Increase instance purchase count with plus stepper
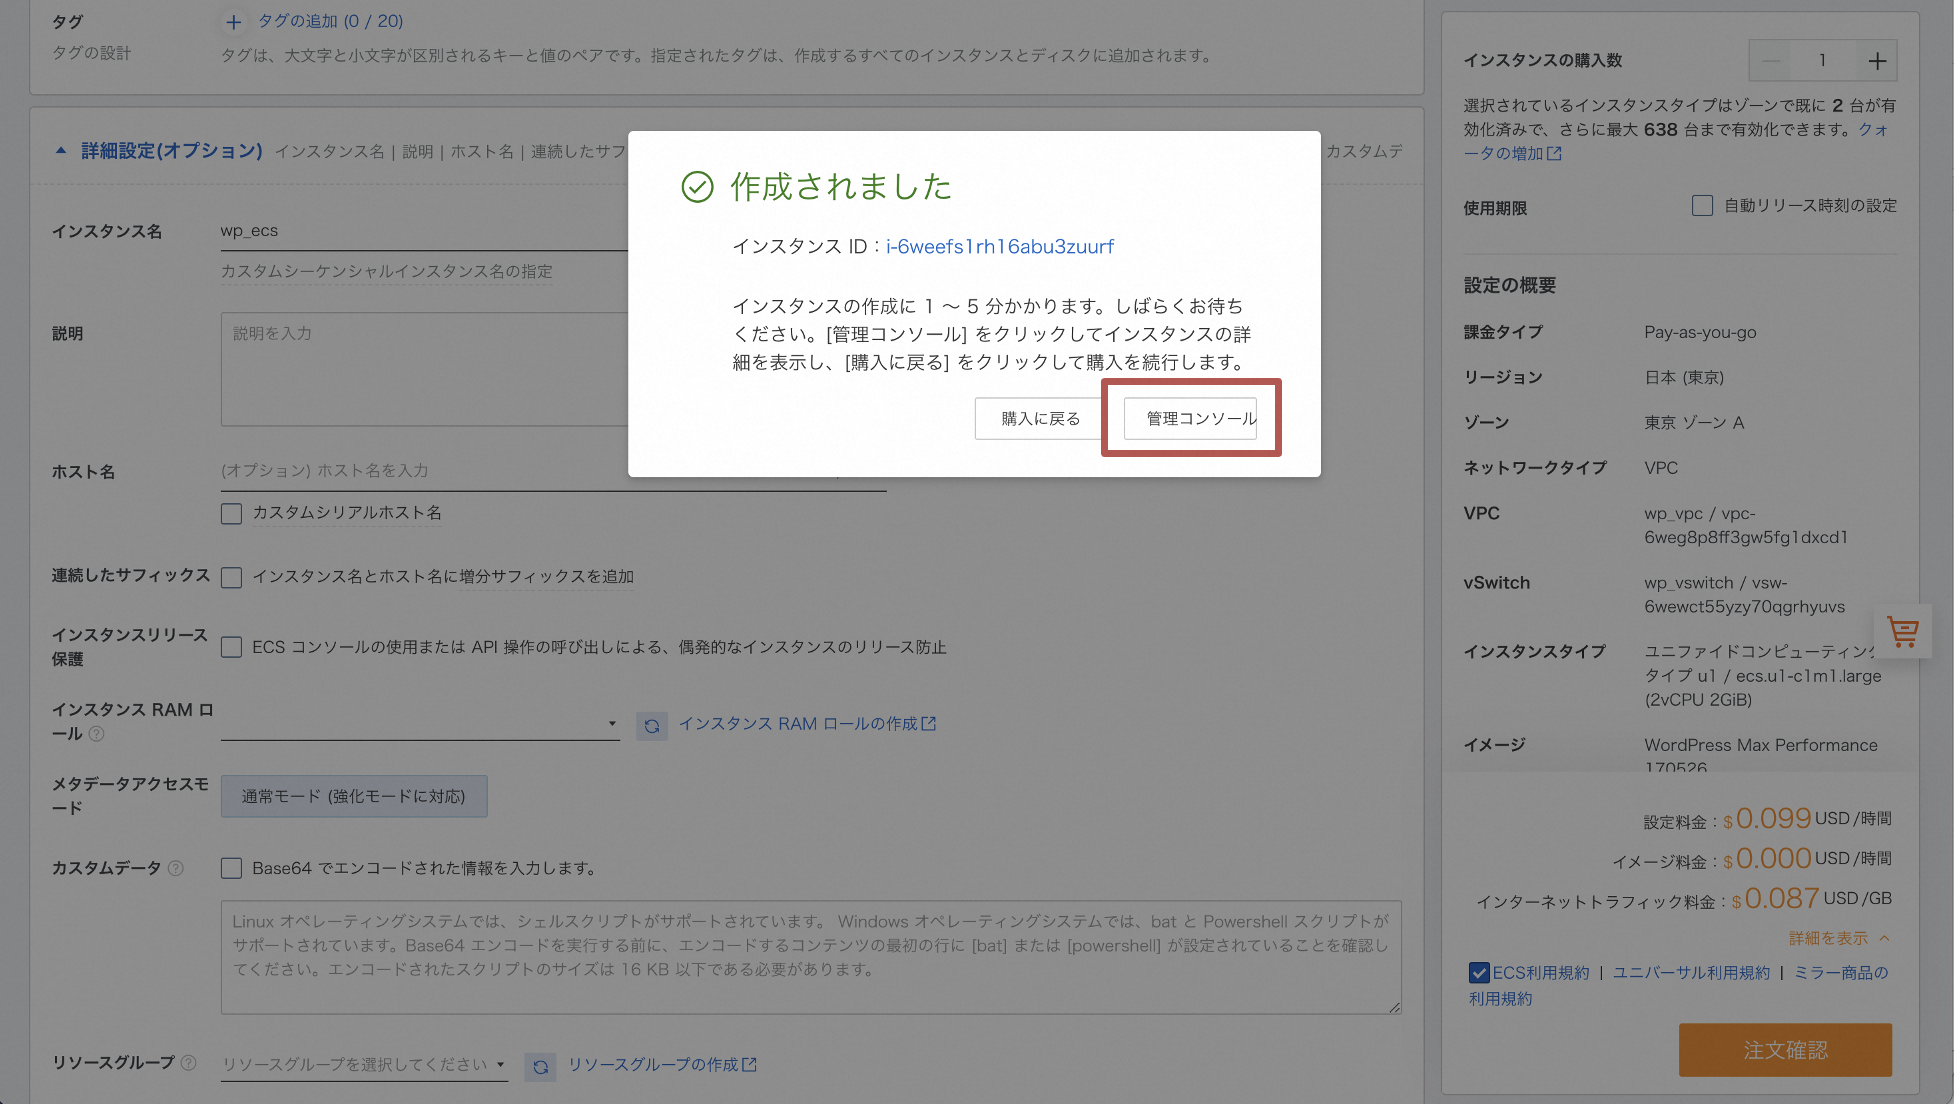Image resolution: width=1954 pixels, height=1104 pixels. coord(1877,60)
